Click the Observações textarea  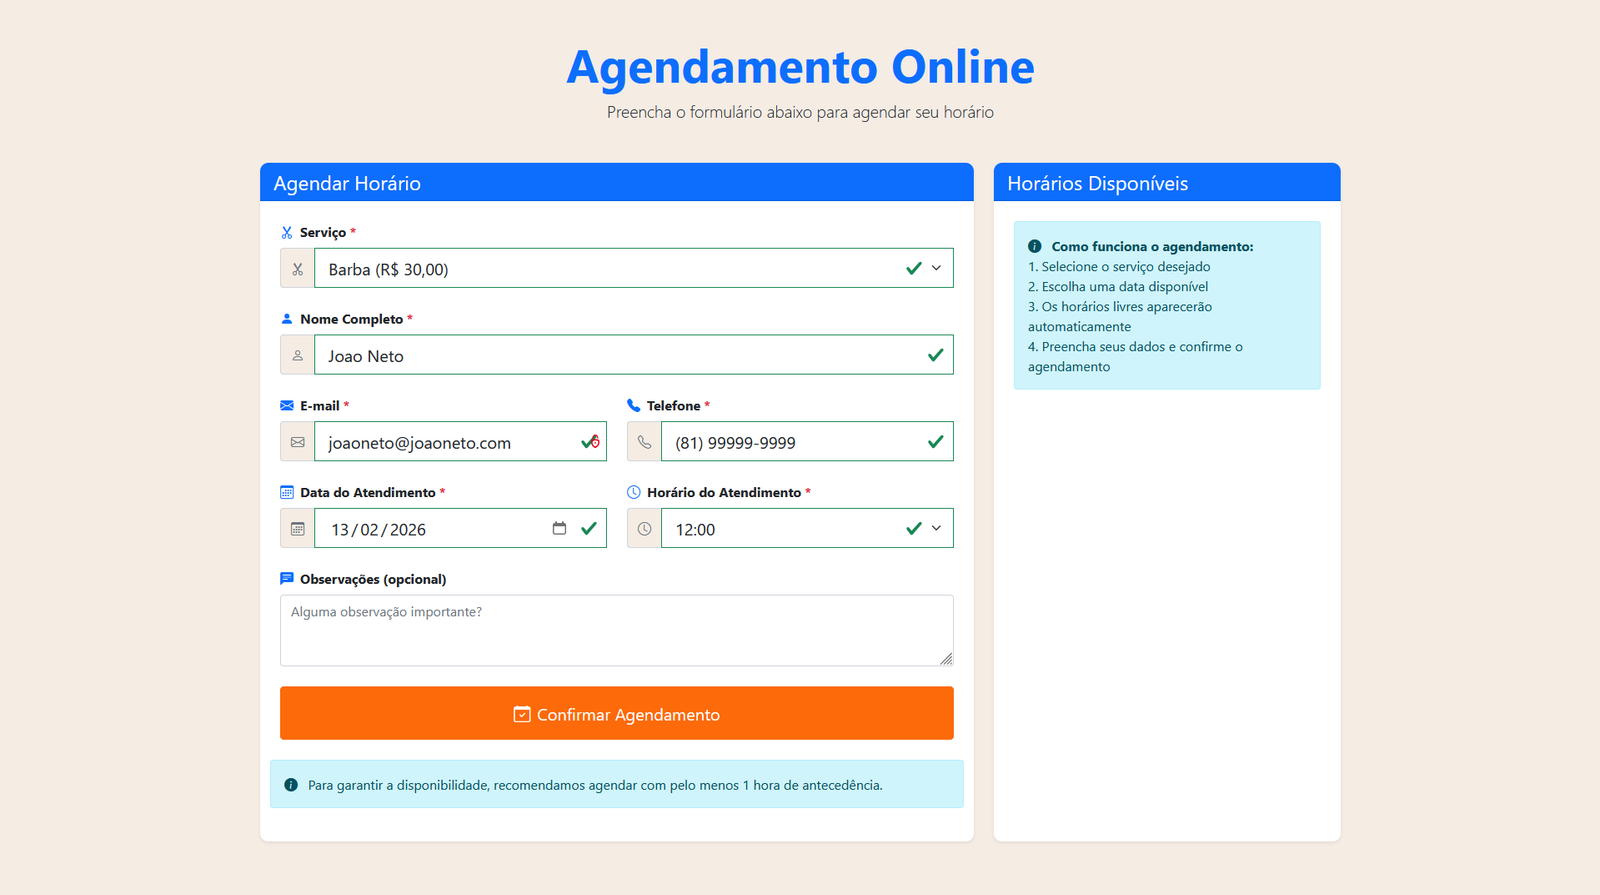617,630
